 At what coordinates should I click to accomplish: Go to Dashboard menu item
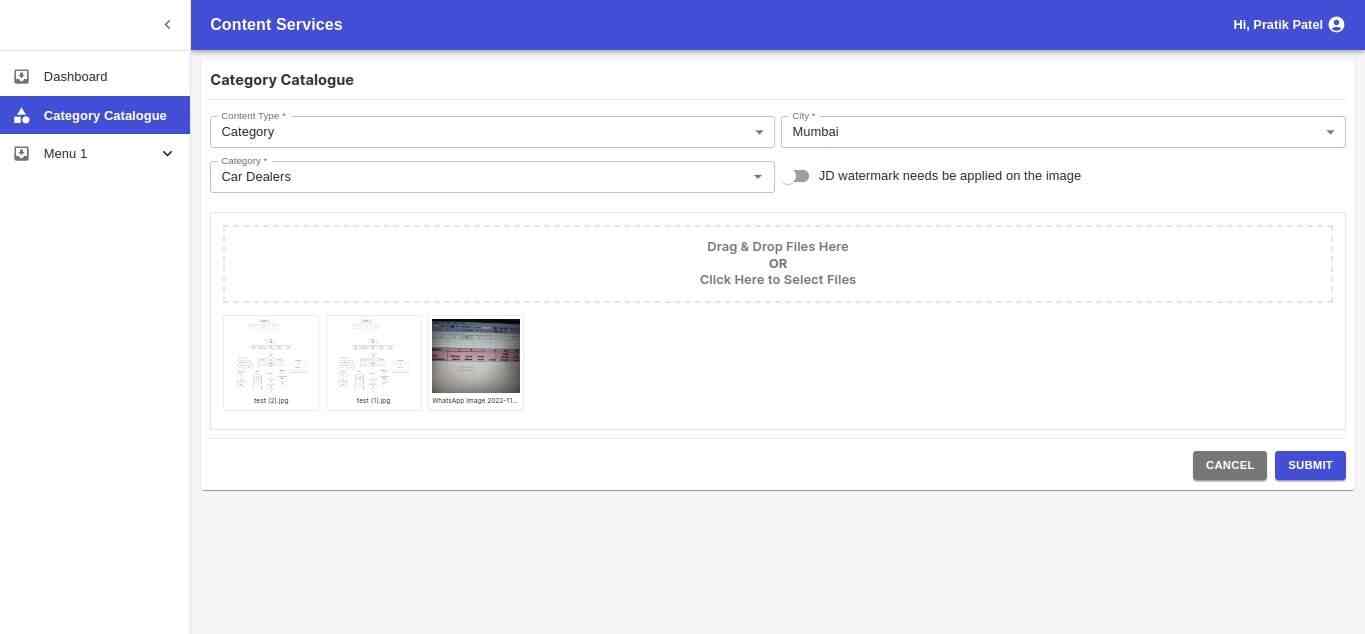click(x=75, y=77)
